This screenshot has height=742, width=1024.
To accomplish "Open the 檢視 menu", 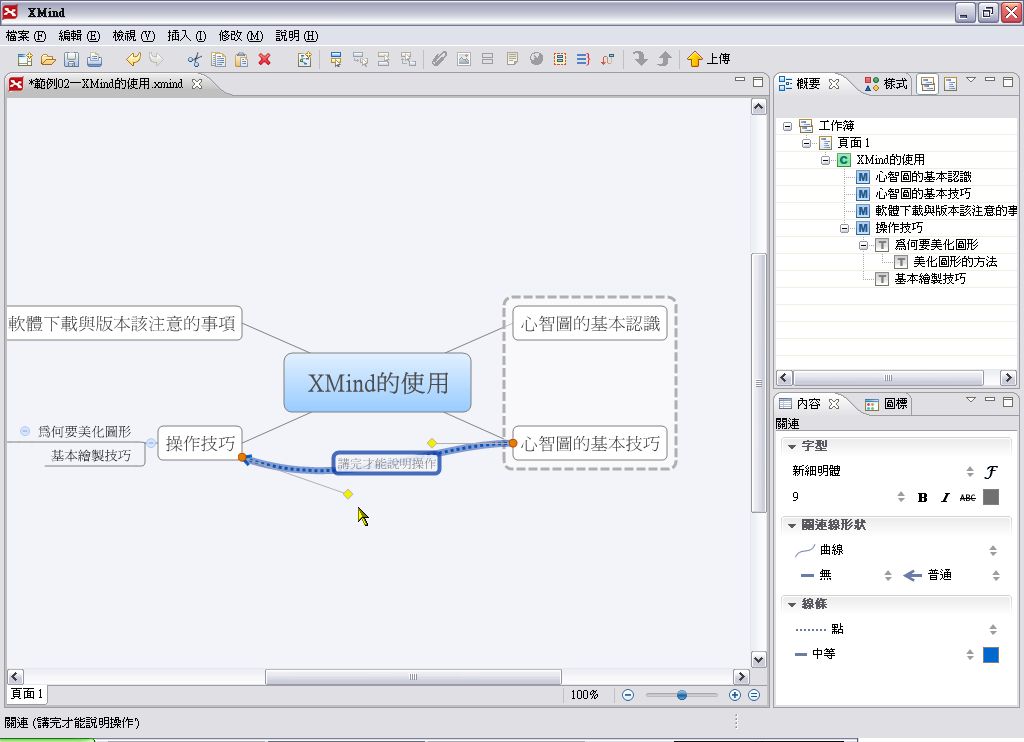I will [134, 36].
